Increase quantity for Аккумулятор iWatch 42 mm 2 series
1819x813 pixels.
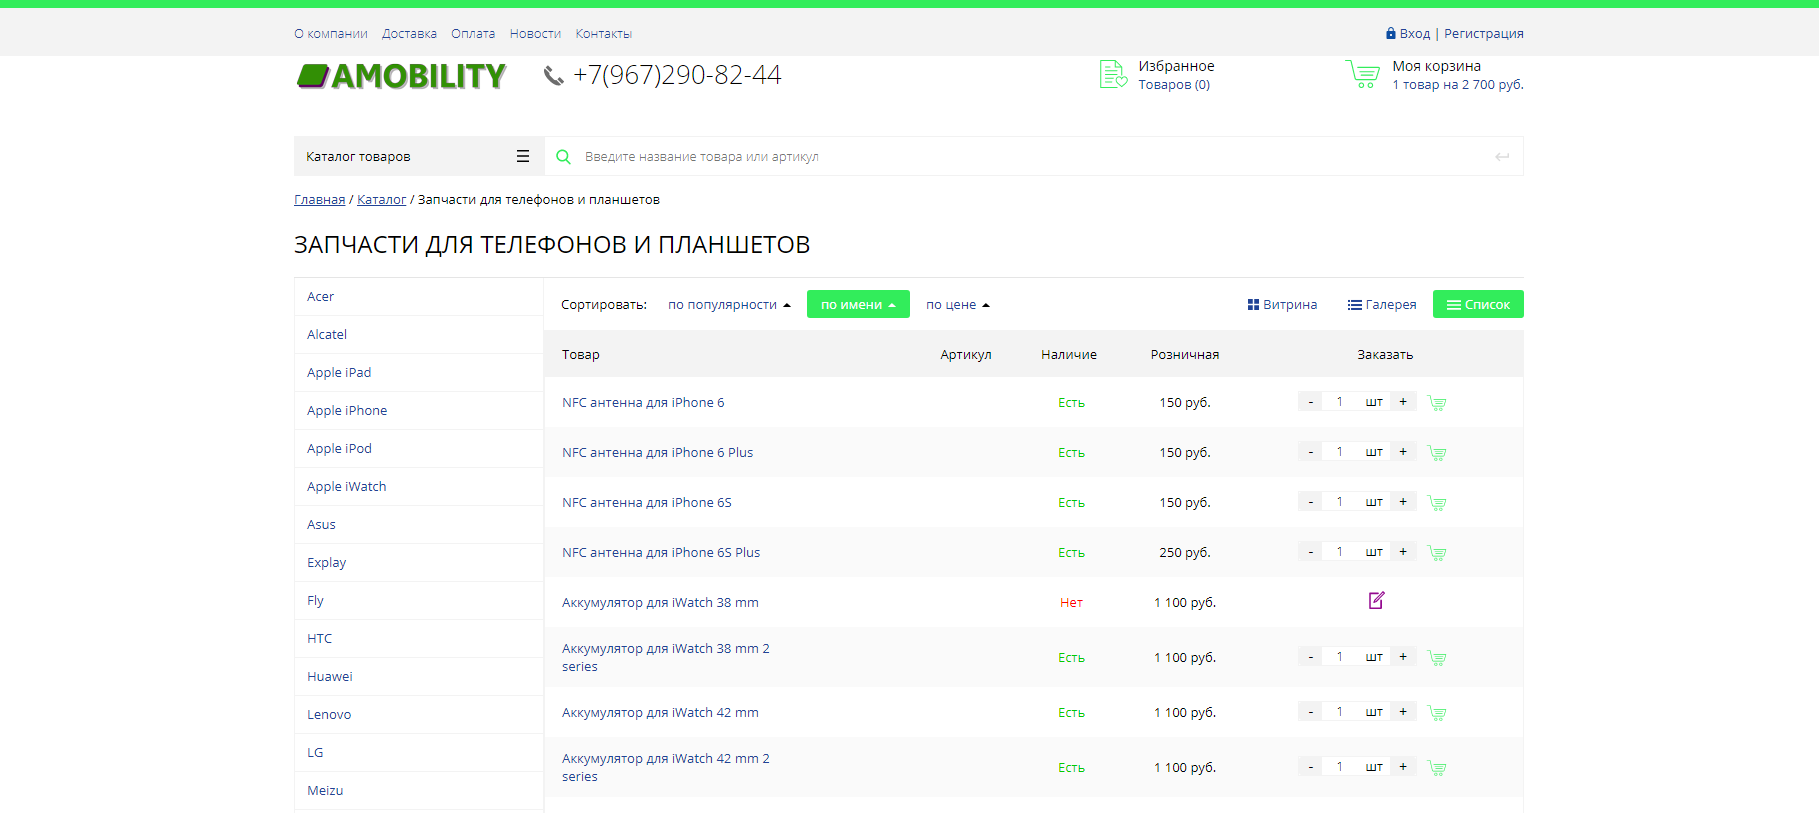(x=1403, y=767)
